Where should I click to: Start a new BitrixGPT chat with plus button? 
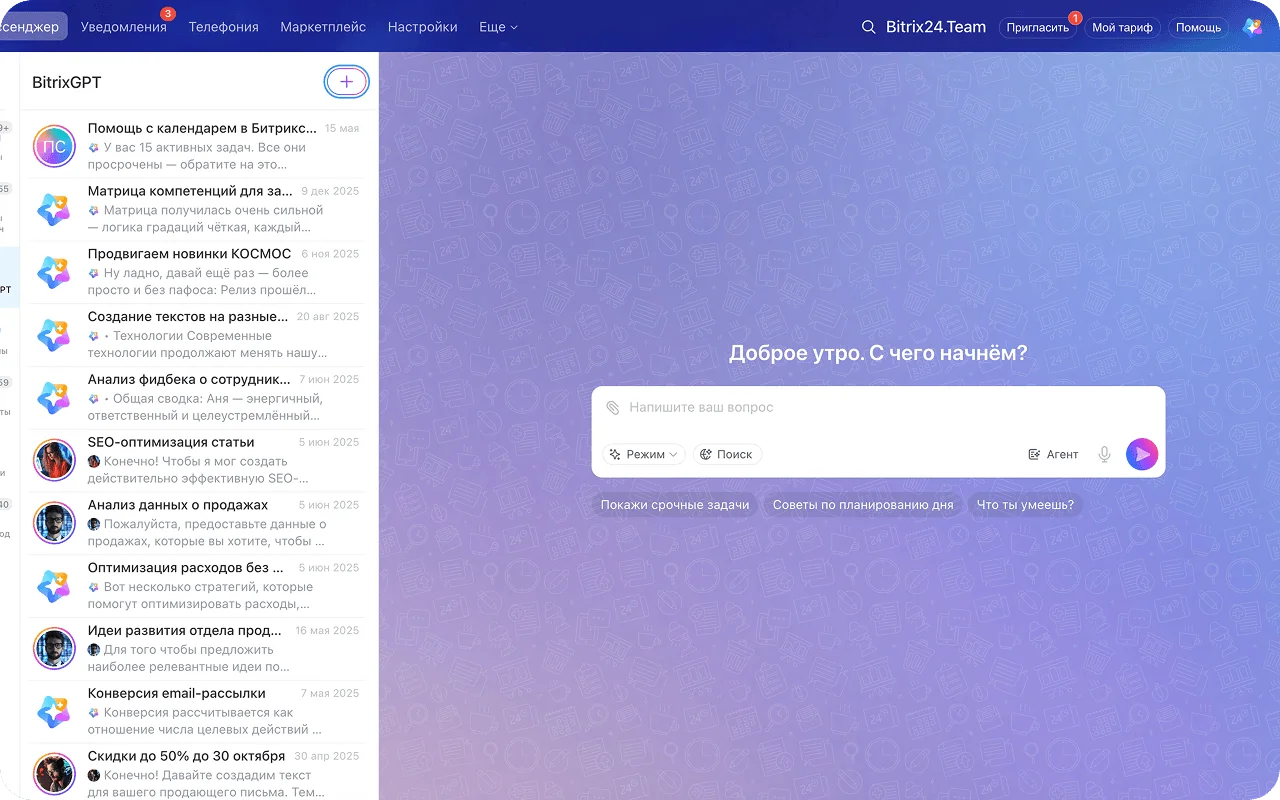(347, 82)
